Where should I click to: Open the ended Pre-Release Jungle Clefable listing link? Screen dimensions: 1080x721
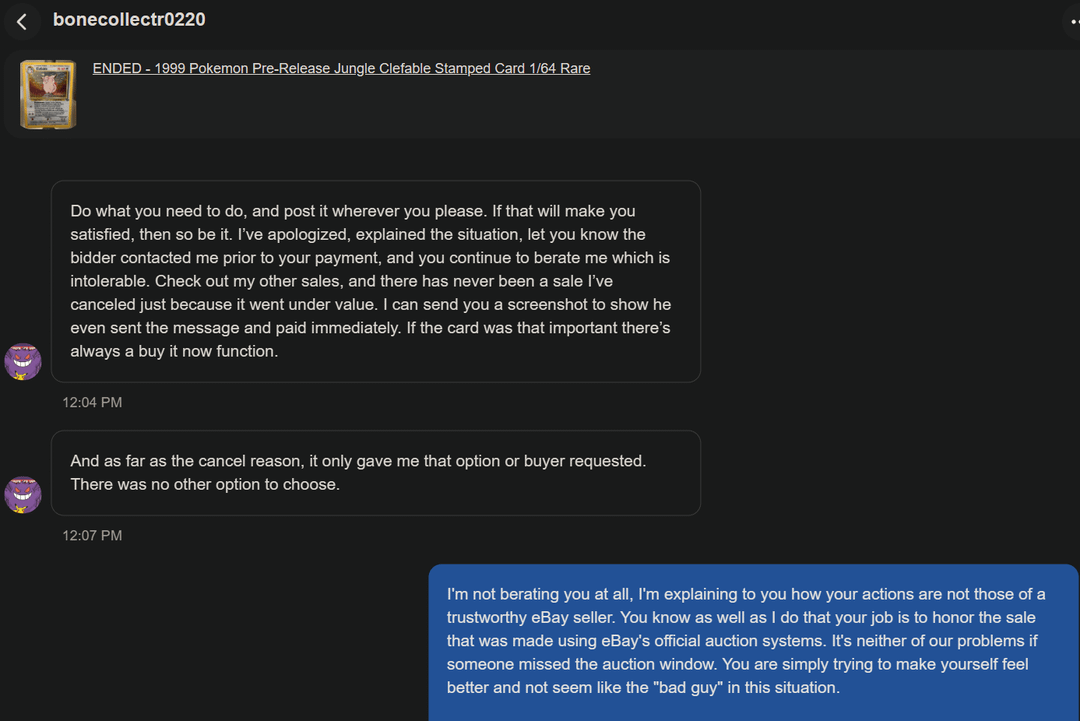tap(341, 68)
